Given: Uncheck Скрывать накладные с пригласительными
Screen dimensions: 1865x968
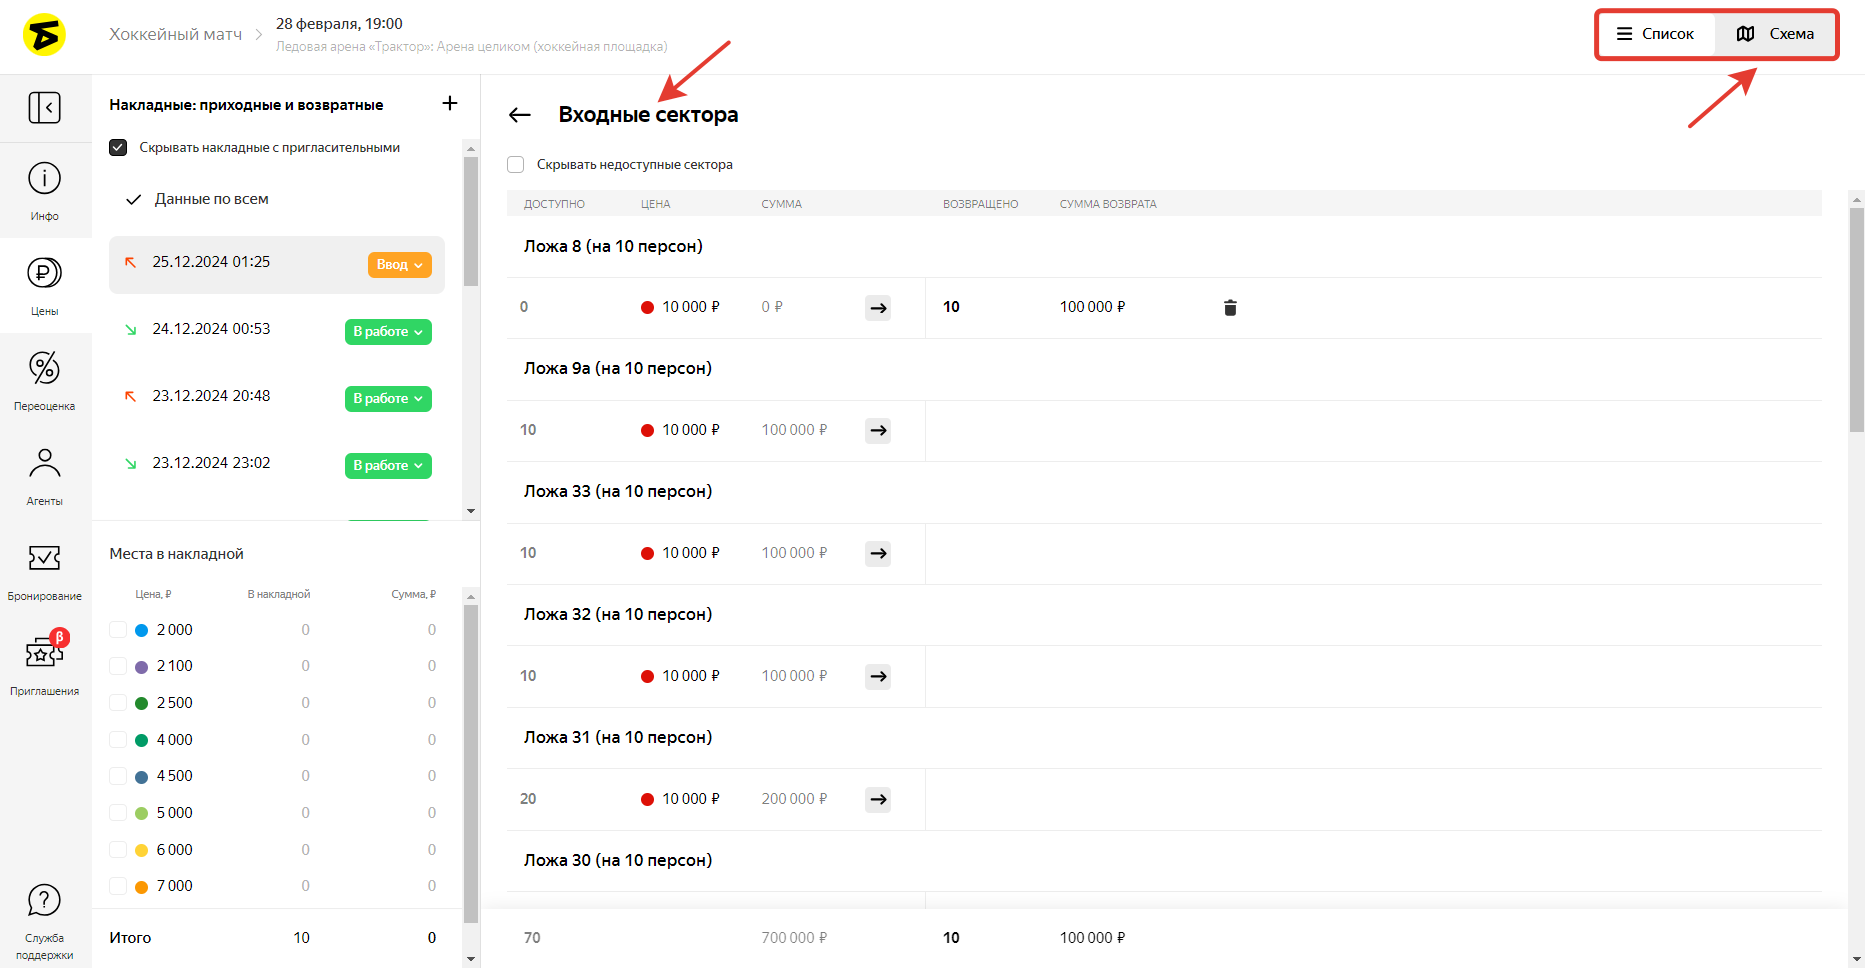Looking at the screenshot, I should 118,148.
